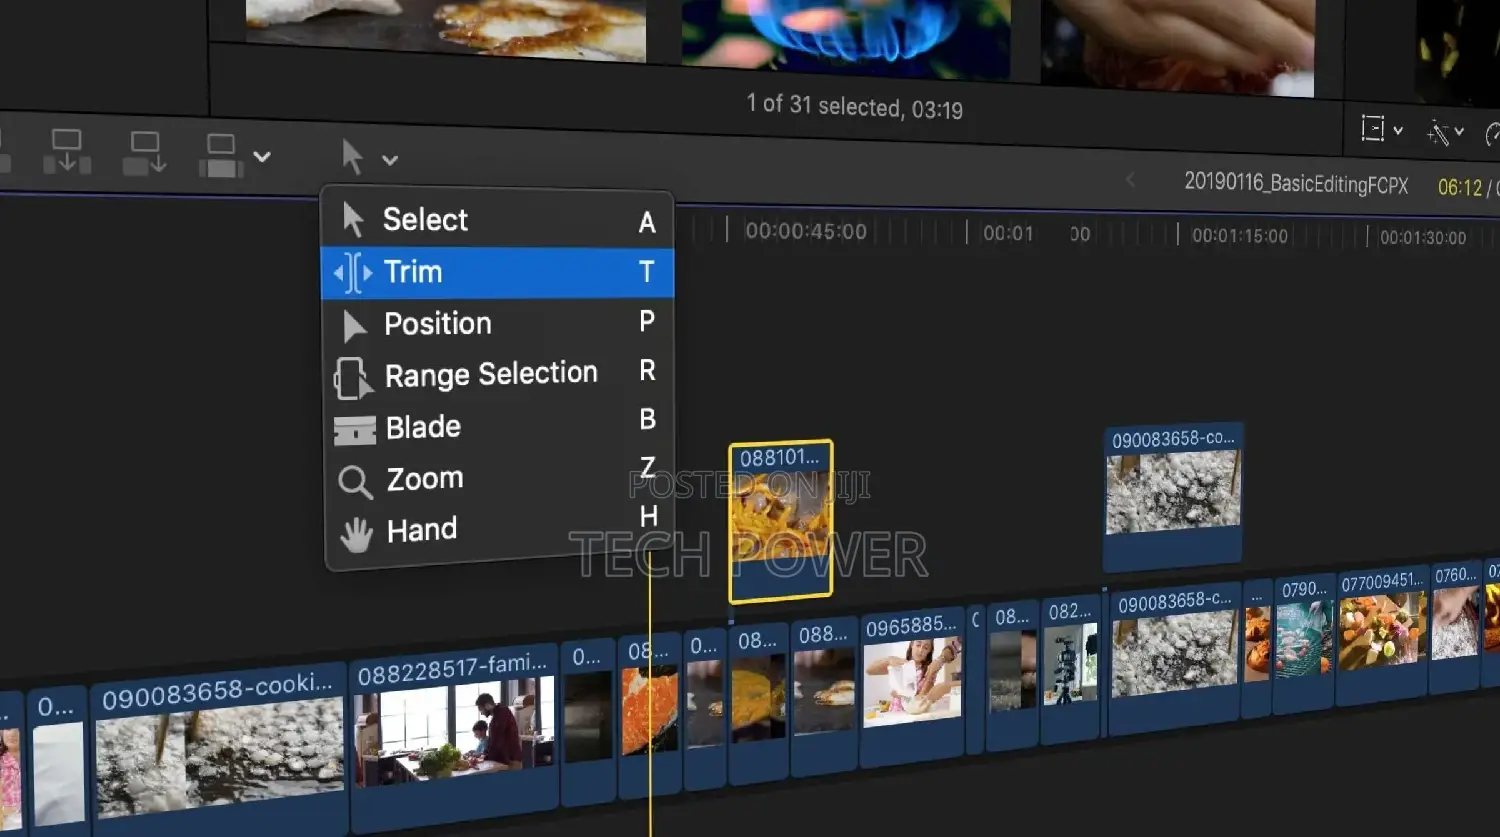Select the blue gas flame browser thumbnail
The image size is (1500, 837).
point(846,36)
